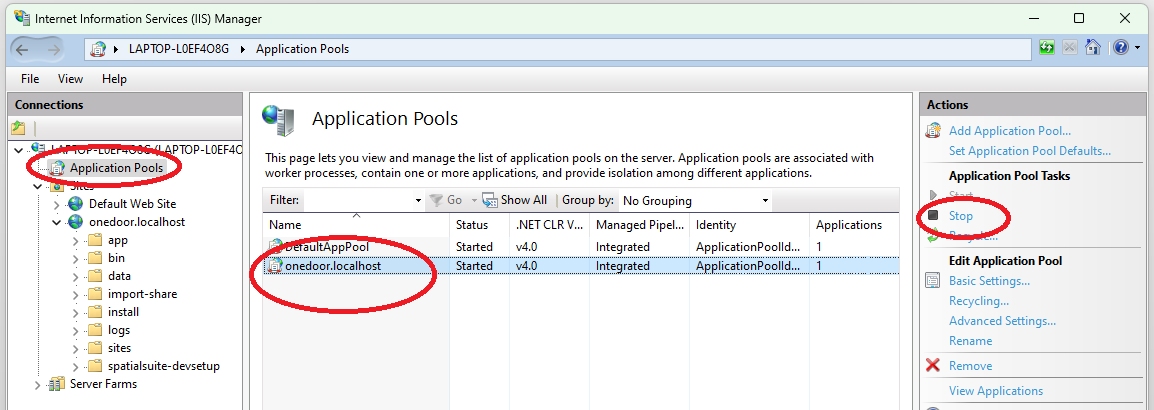Open the Help question mark icon
Viewport: 1154px width, 410px height.
1120,48
